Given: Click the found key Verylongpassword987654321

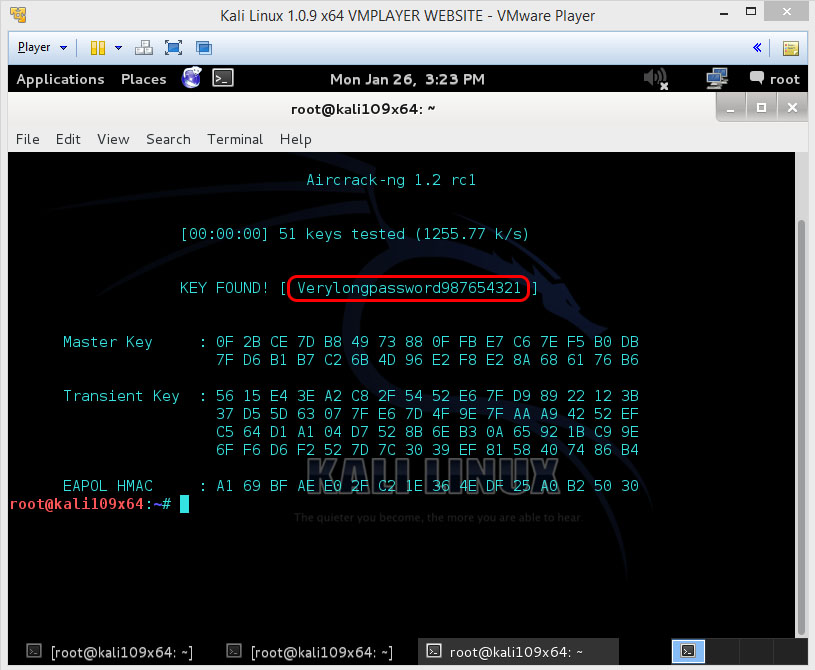Looking at the screenshot, I should tap(409, 287).
